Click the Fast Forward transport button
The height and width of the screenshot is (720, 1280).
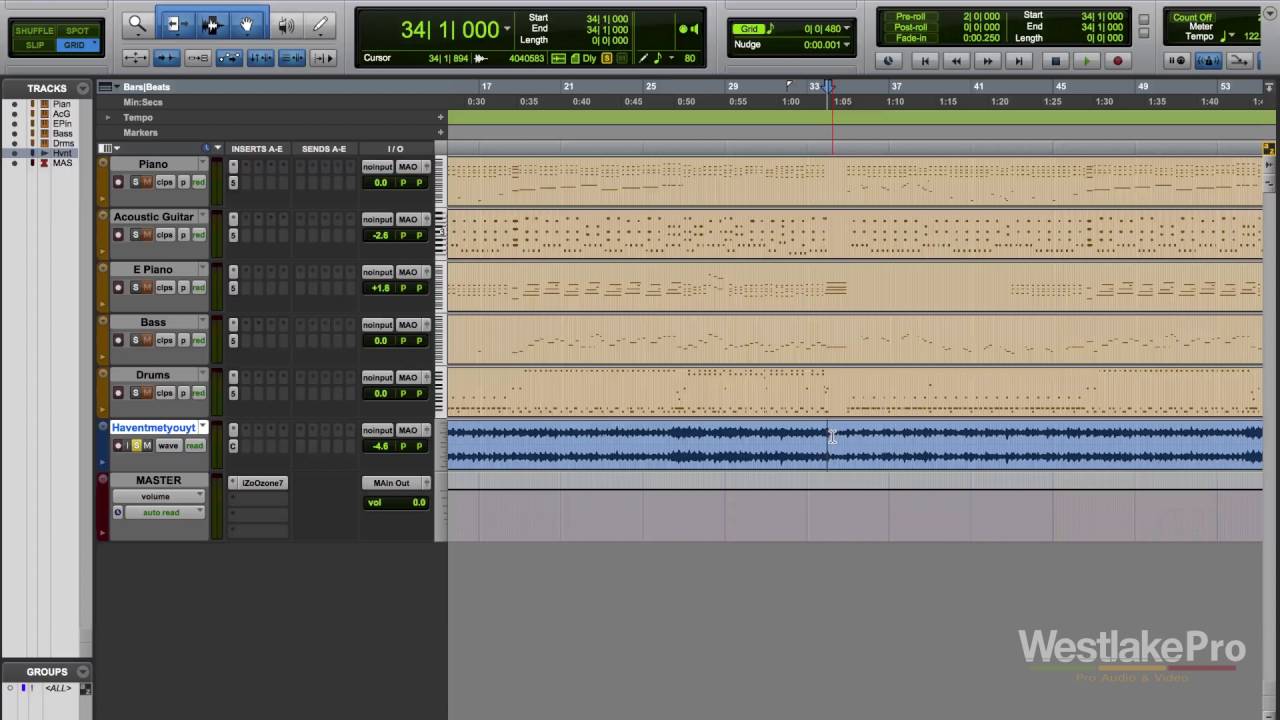pos(988,61)
